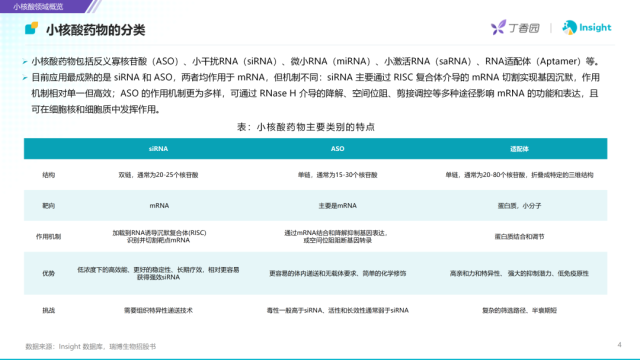Image resolution: width=640 pixels, height=360 pixels.
Task: Click the cell 主要是mRNA
Action: (x=338, y=206)
